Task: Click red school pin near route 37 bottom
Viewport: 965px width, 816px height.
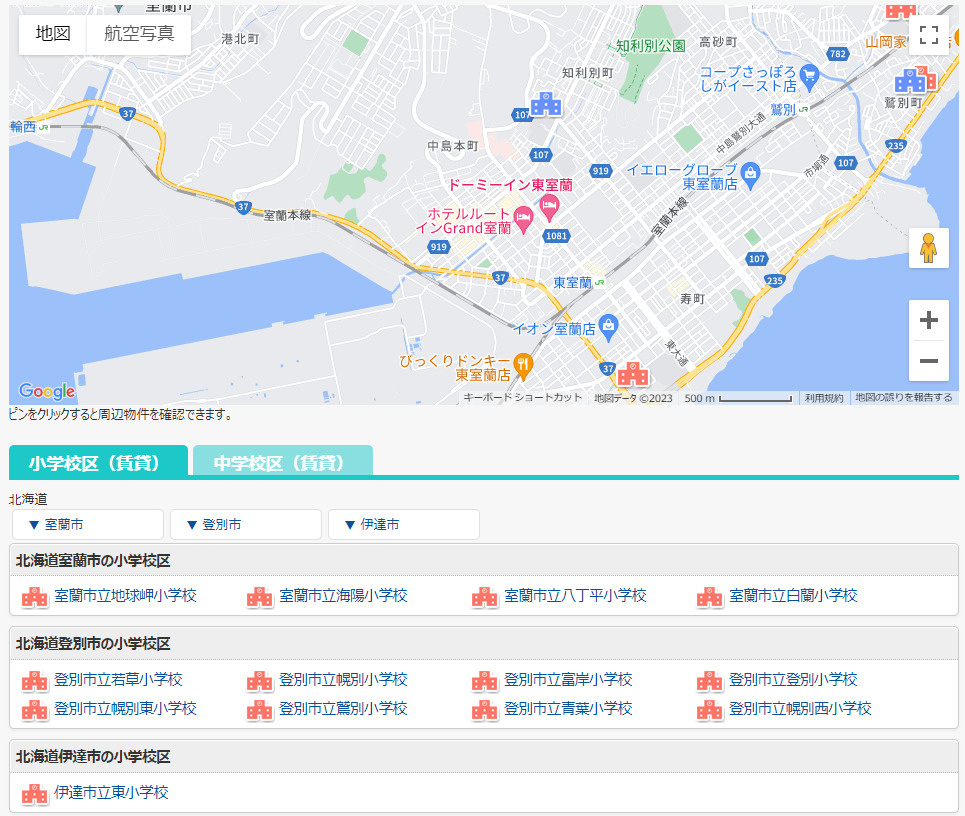Action: pos(633,374)
